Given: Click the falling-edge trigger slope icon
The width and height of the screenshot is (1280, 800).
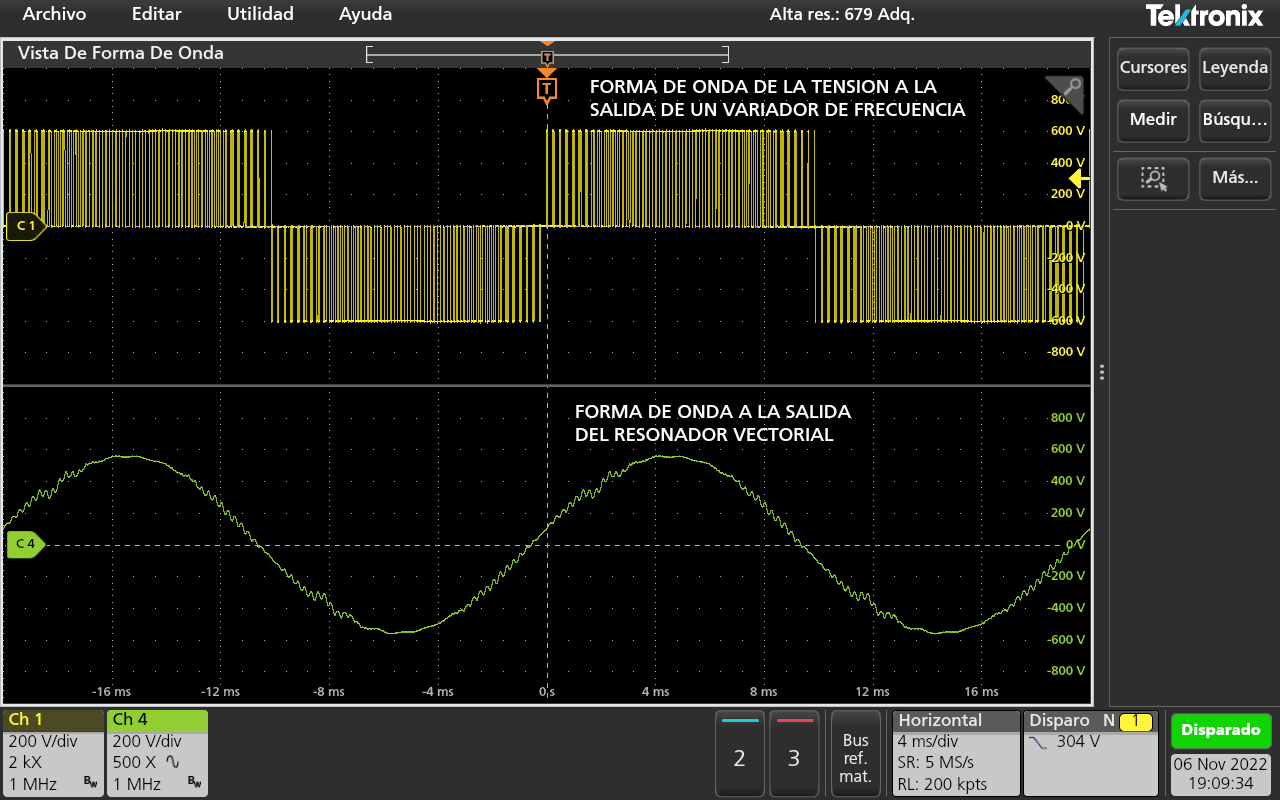Looking at the screenshot, I should [1039, 742].
